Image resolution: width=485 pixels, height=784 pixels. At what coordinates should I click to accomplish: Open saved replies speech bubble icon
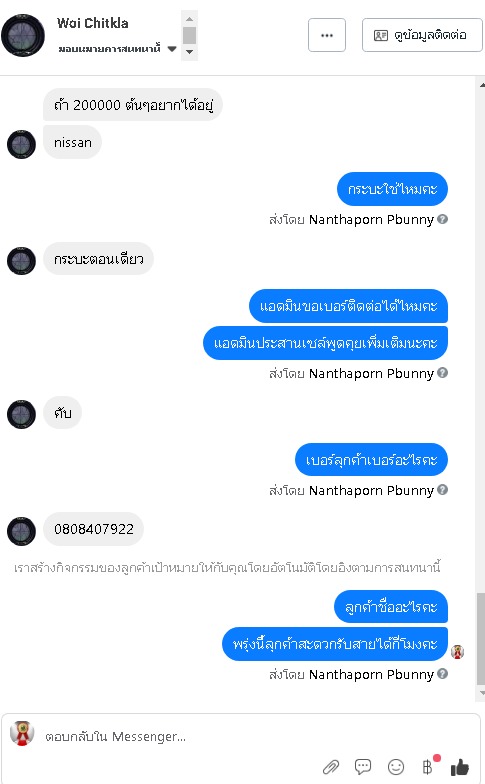363,766
